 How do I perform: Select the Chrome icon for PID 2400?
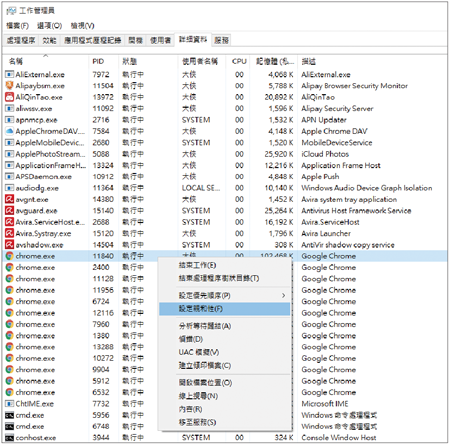click(x=9, y=267)
